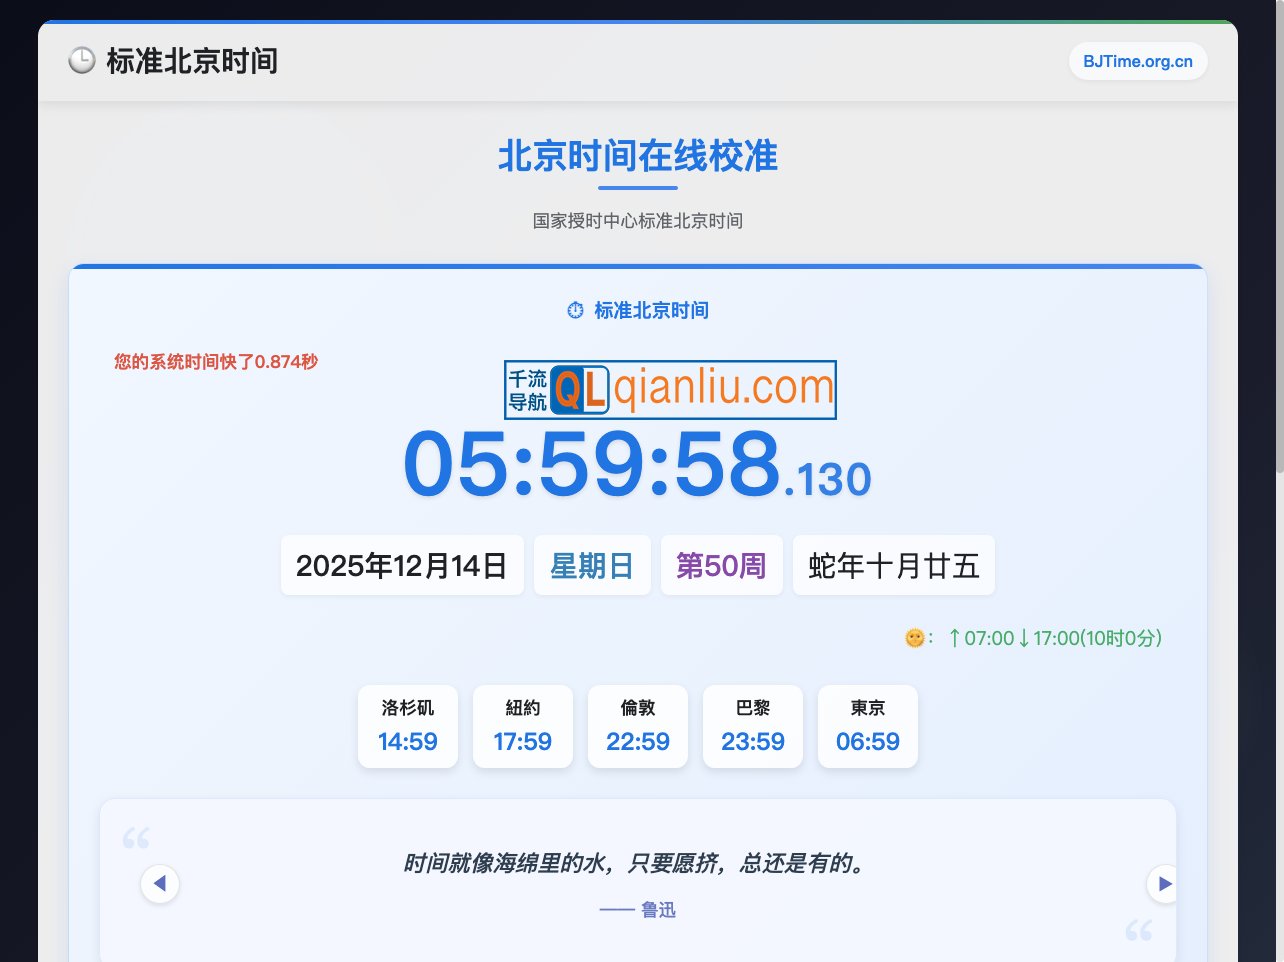
Task: Click the right arrow of the quote carousel
Action: [1163, 883]
